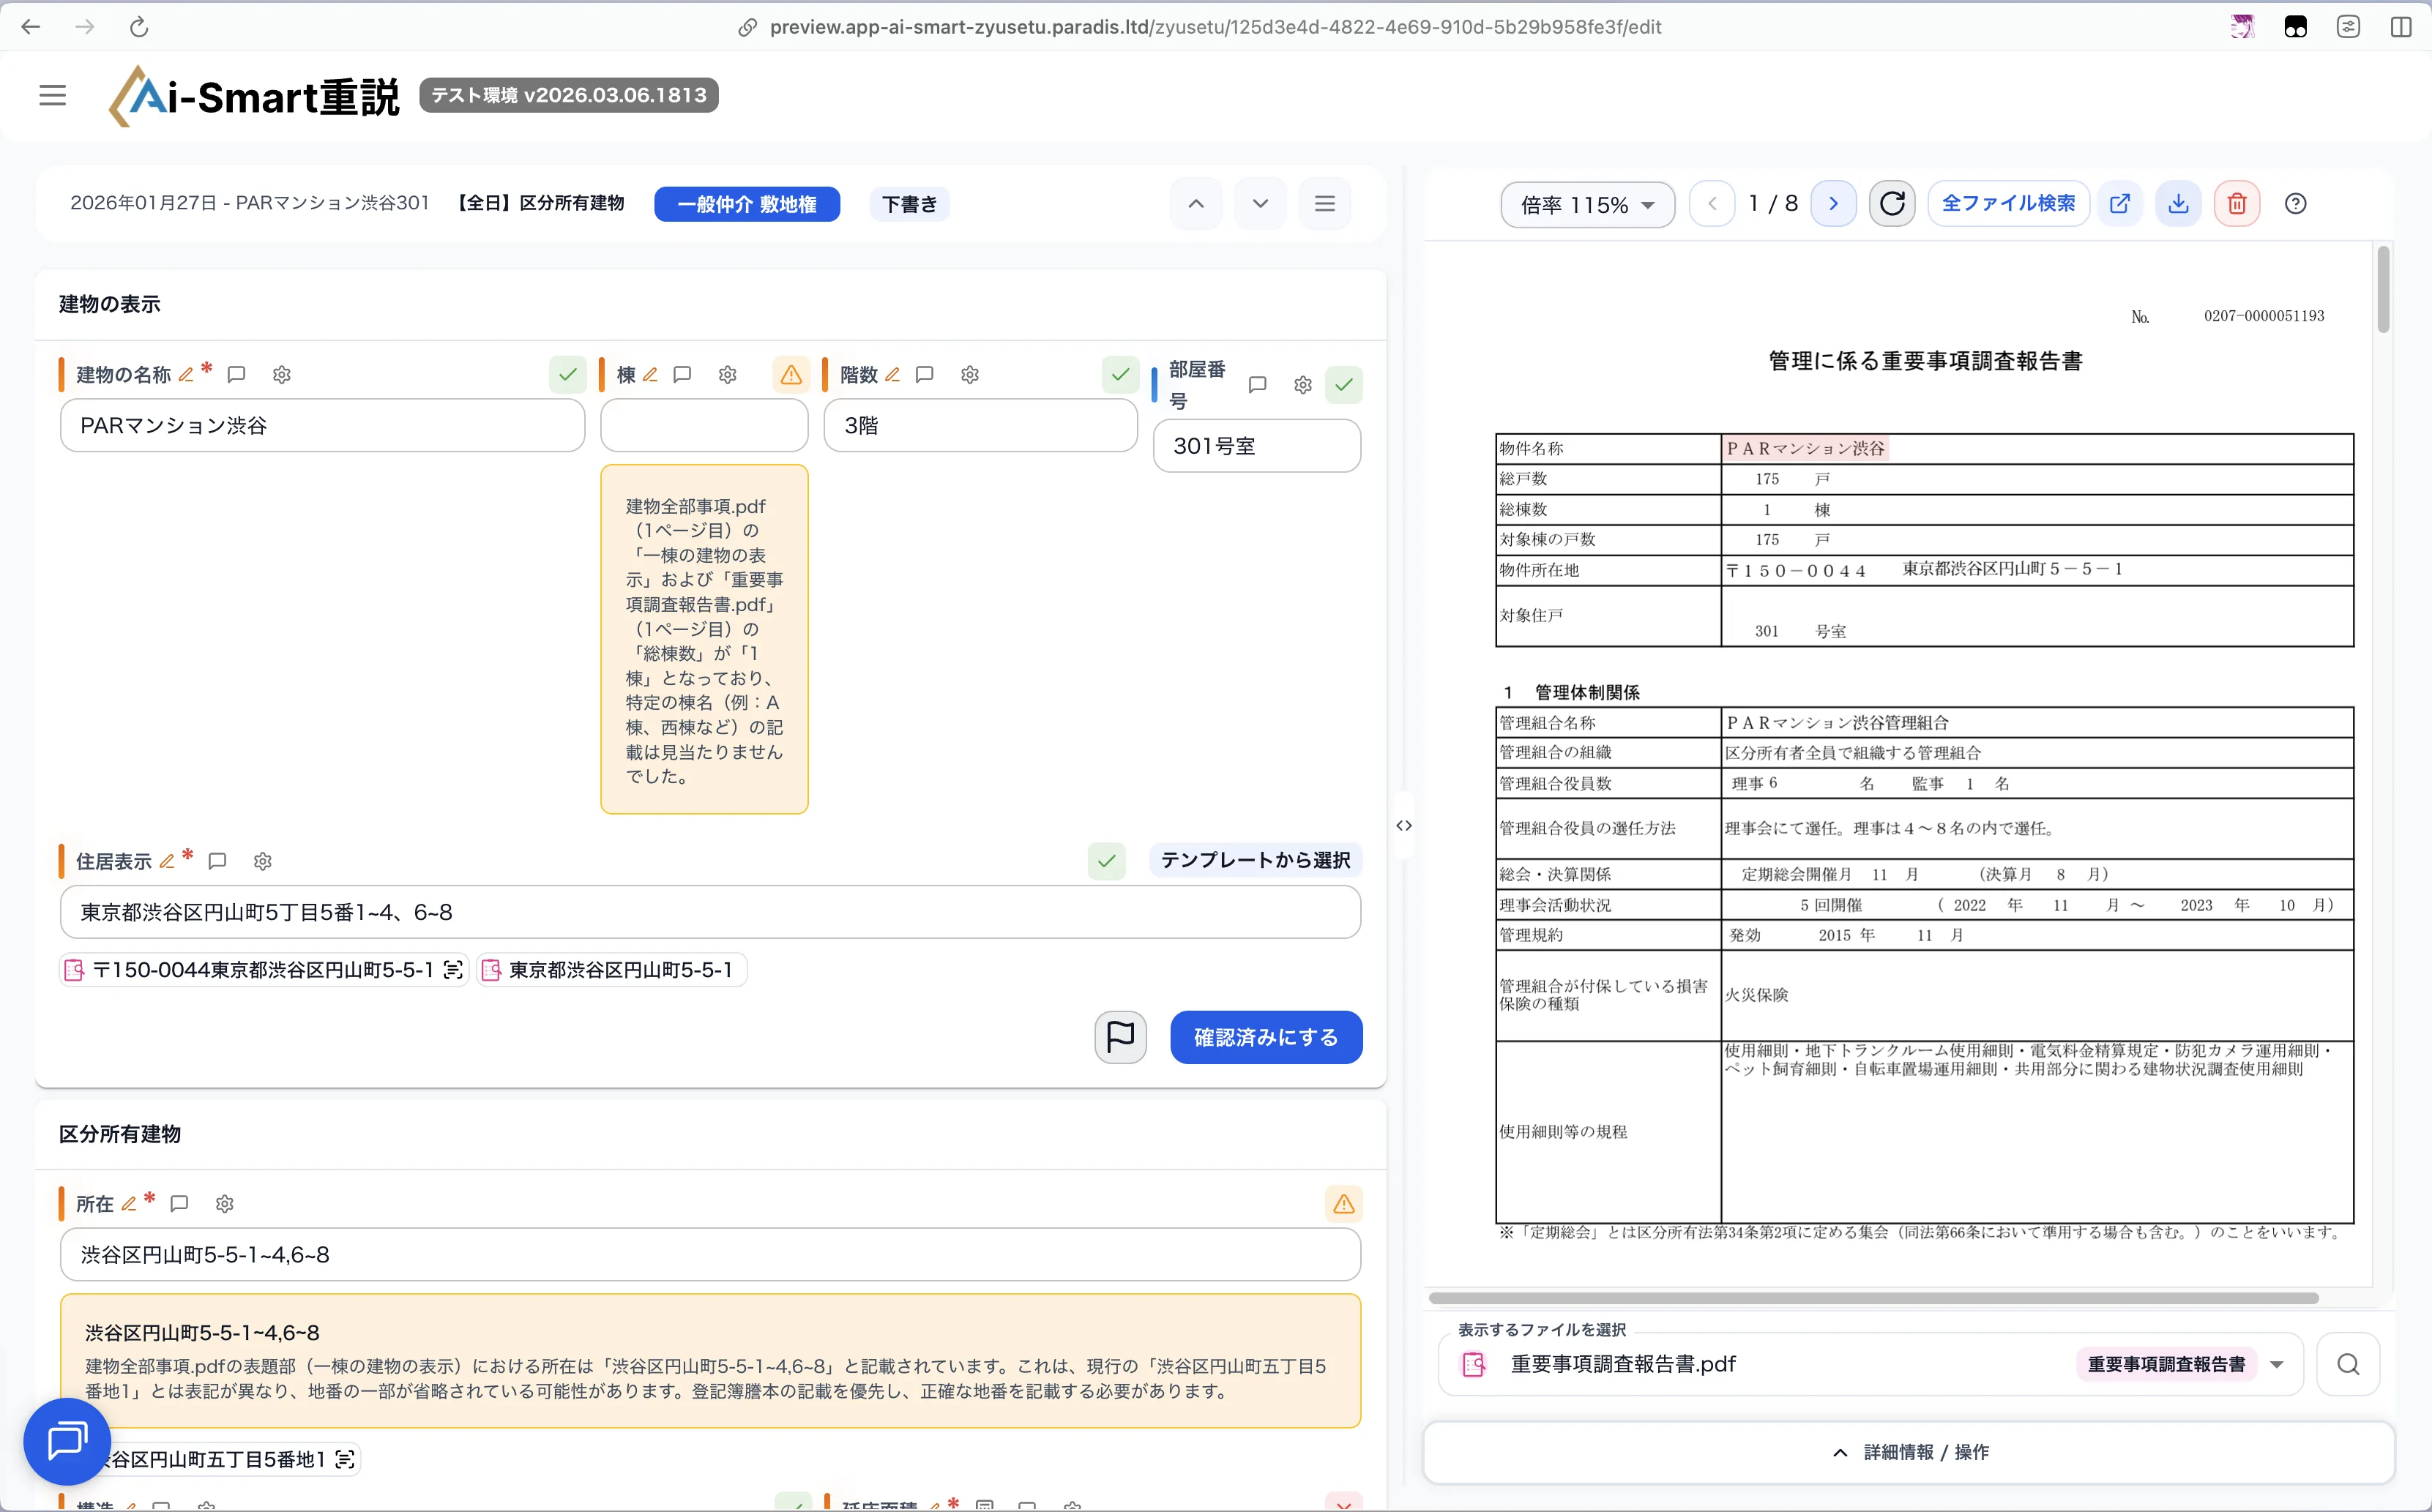The height and width of the screenshot is (1512, 2432).
Task: Go to previous PDF page
Action: click(x=1712, y=204)
